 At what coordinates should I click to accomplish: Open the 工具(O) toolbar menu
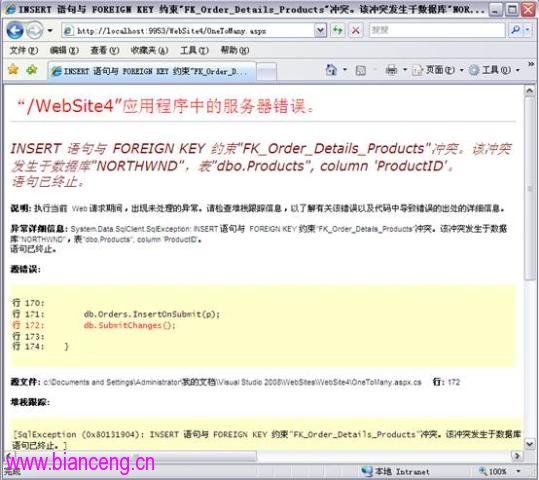click(494, 70)
